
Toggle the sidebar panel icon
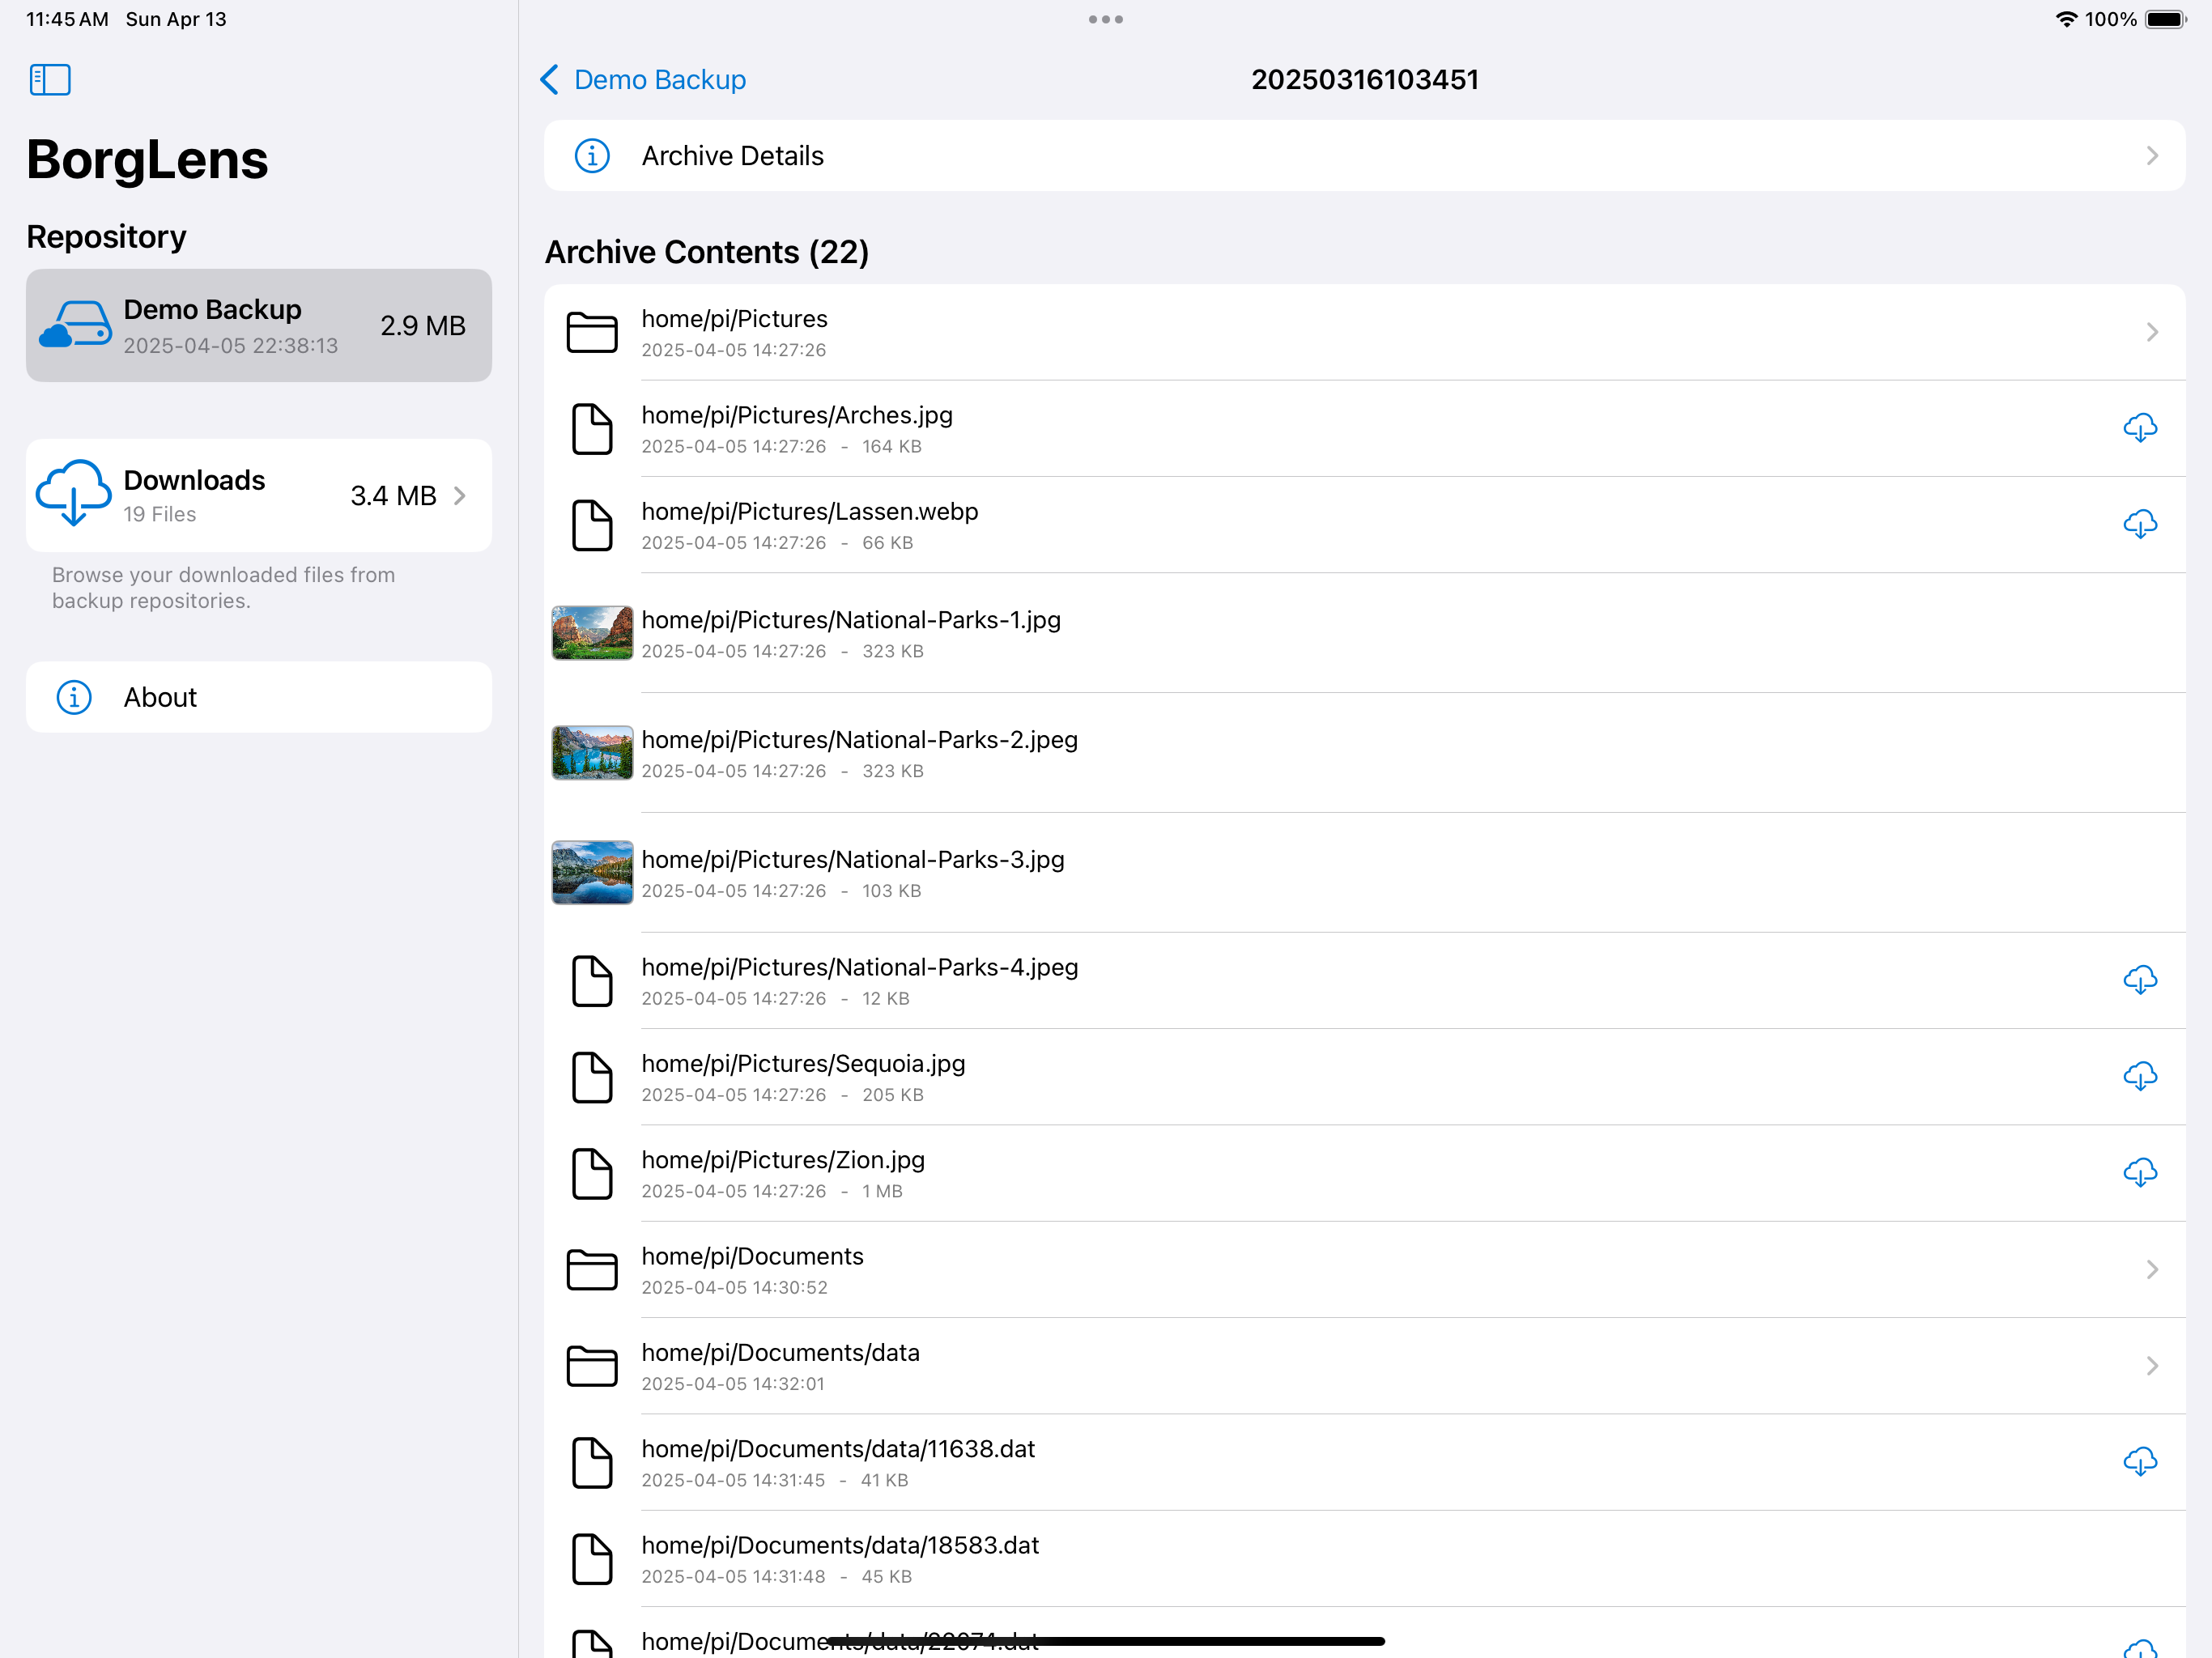(x=50, y=80)
